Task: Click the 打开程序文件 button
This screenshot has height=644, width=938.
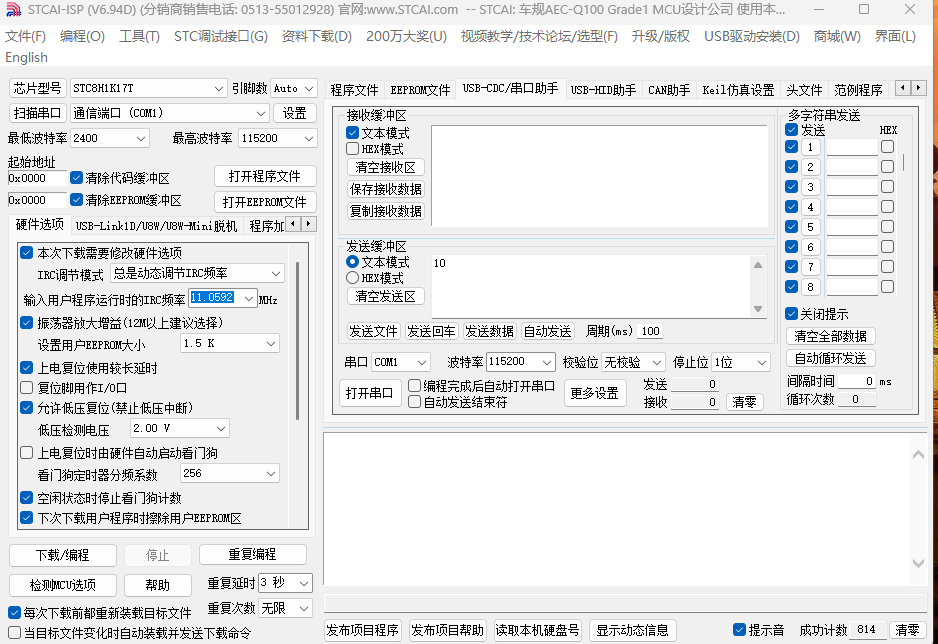Action: tap(265, 176)
